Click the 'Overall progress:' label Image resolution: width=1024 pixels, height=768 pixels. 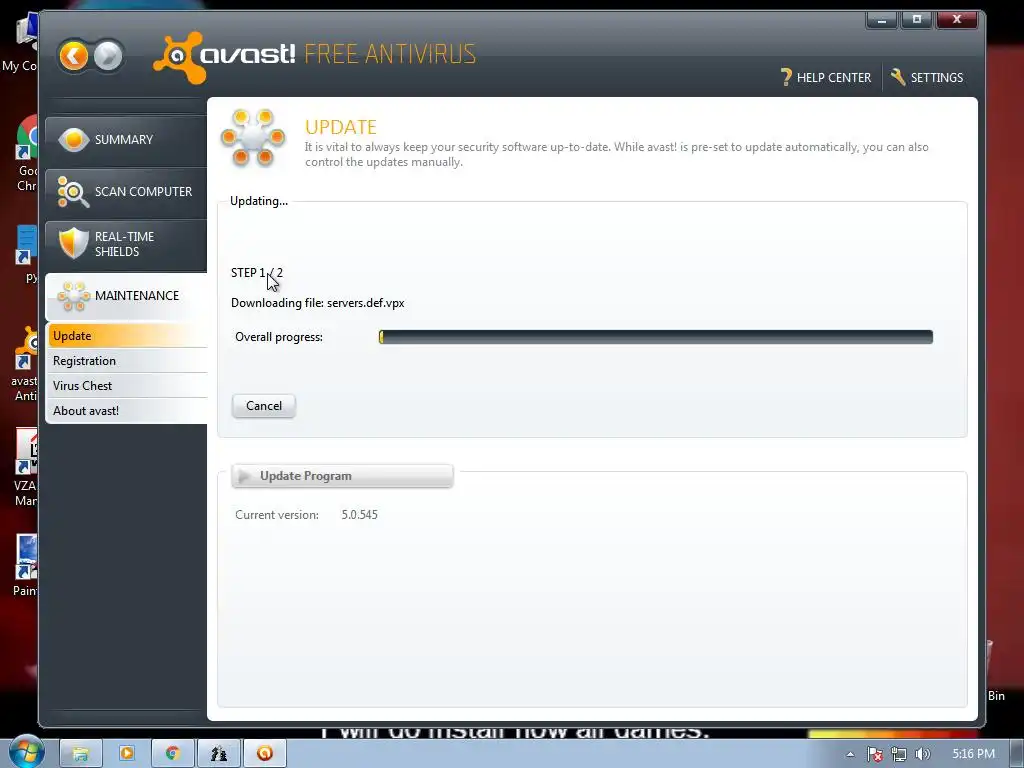pos(279,337)
